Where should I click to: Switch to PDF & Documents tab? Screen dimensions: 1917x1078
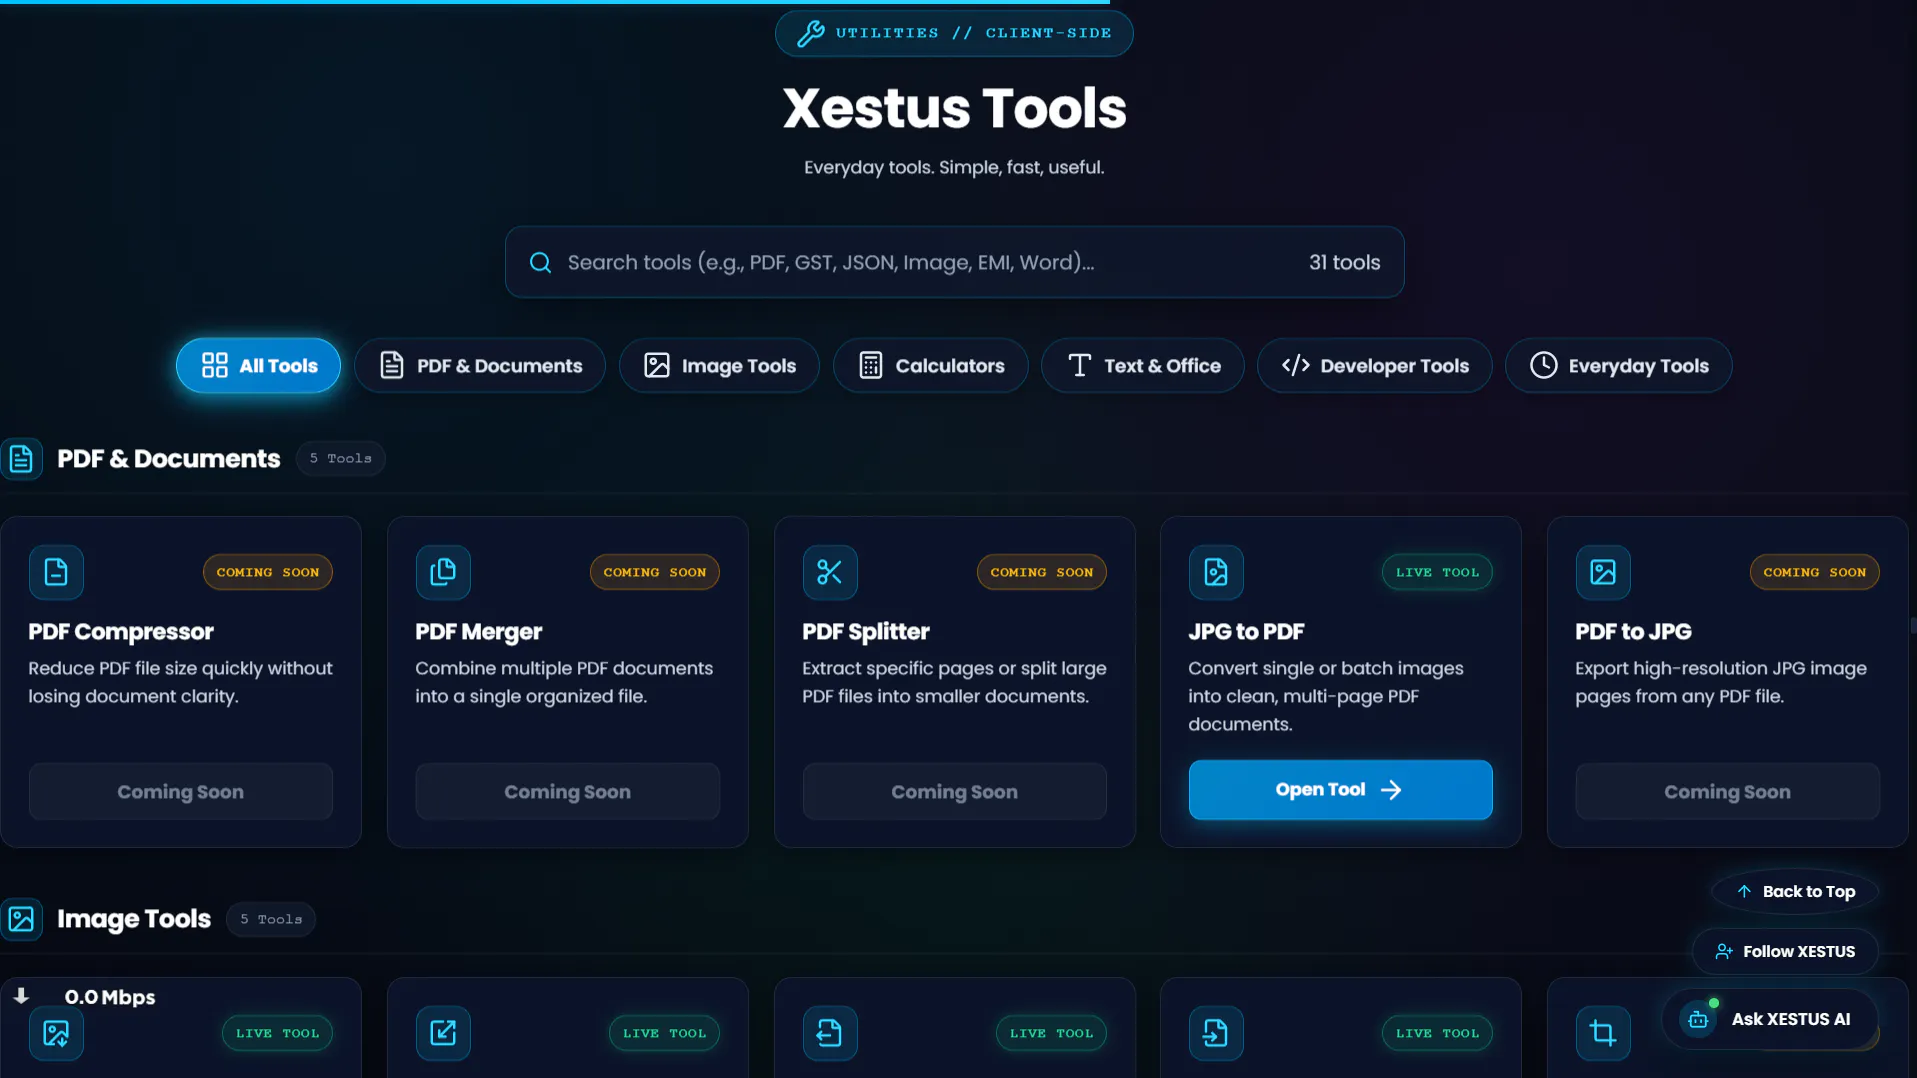pos(480,366)
